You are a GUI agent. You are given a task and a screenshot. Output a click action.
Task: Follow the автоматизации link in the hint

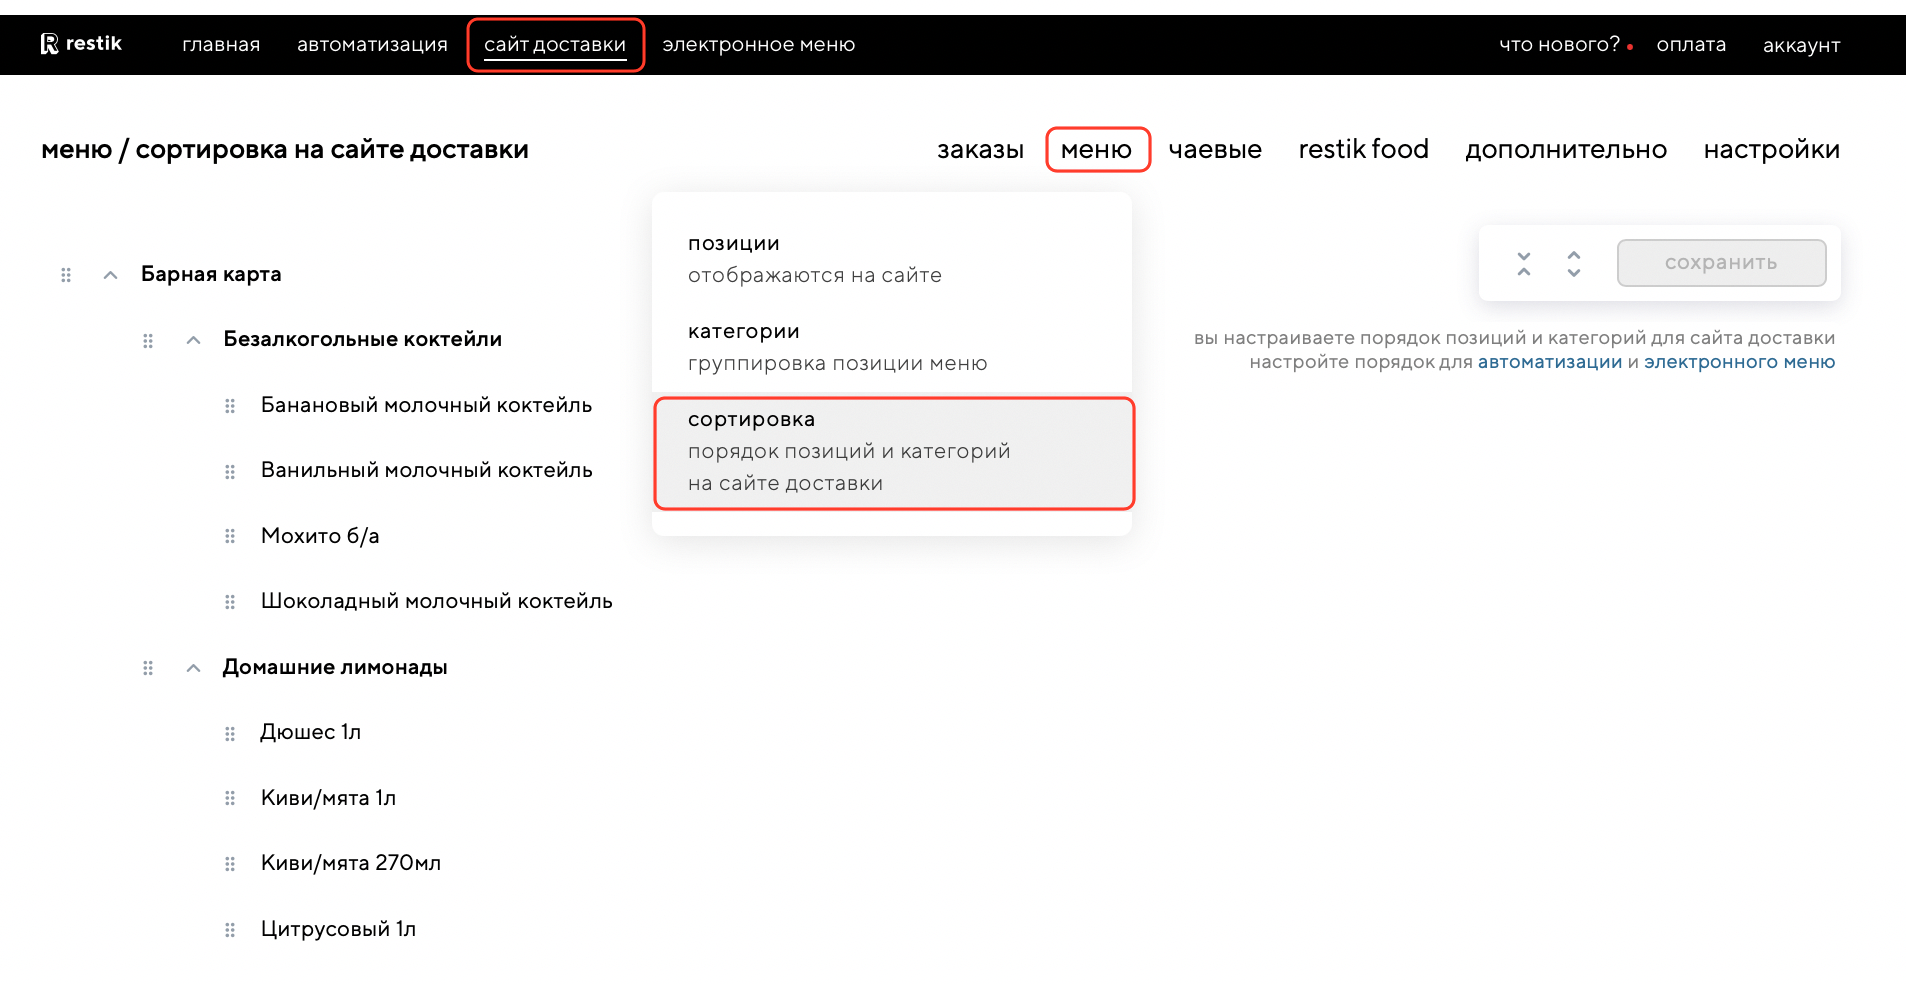[1549, 362]
